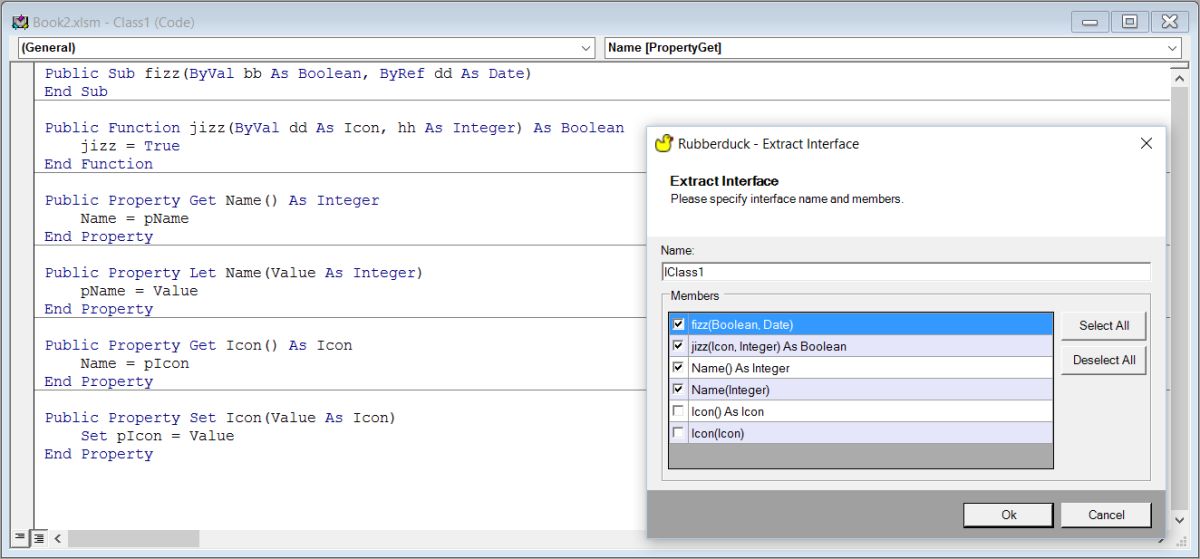
Task: Click the interface Name field containing IClass1
Action: (x=906, y=272)
